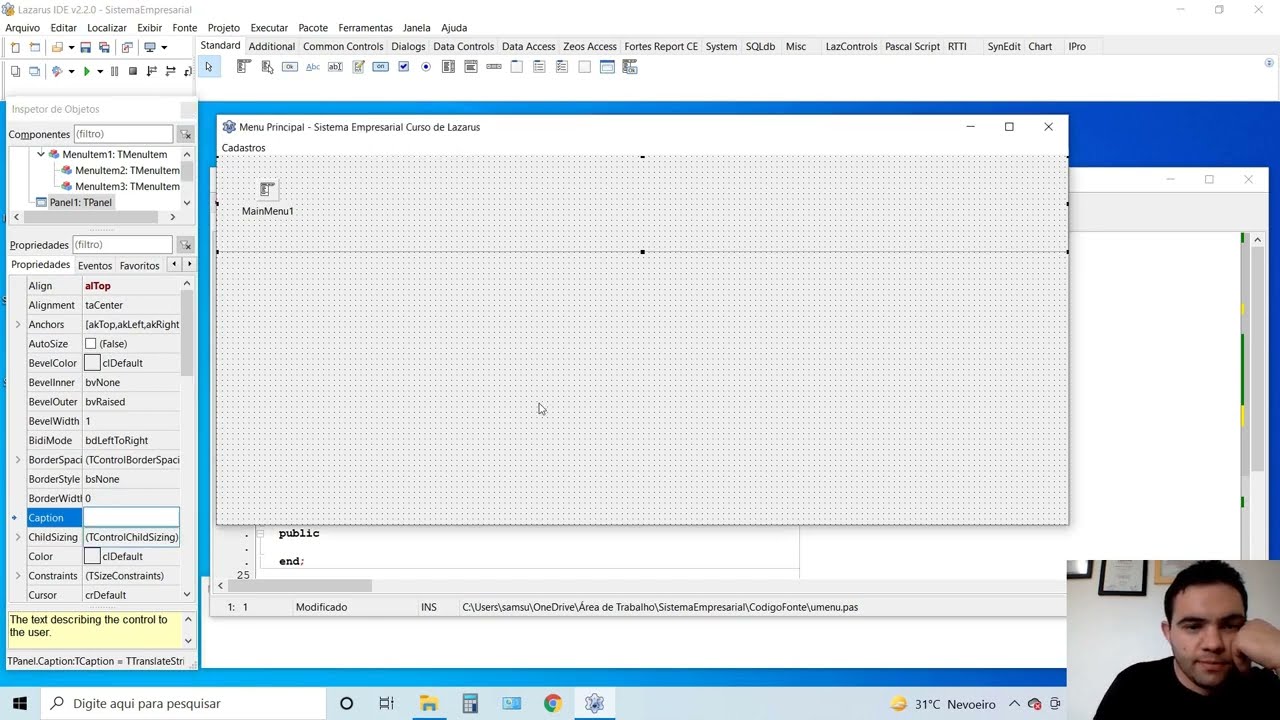Expand the ChildSizing property
Viewport: 1280px width, 720px height.
pyautogui.click(x=17, y=537)
